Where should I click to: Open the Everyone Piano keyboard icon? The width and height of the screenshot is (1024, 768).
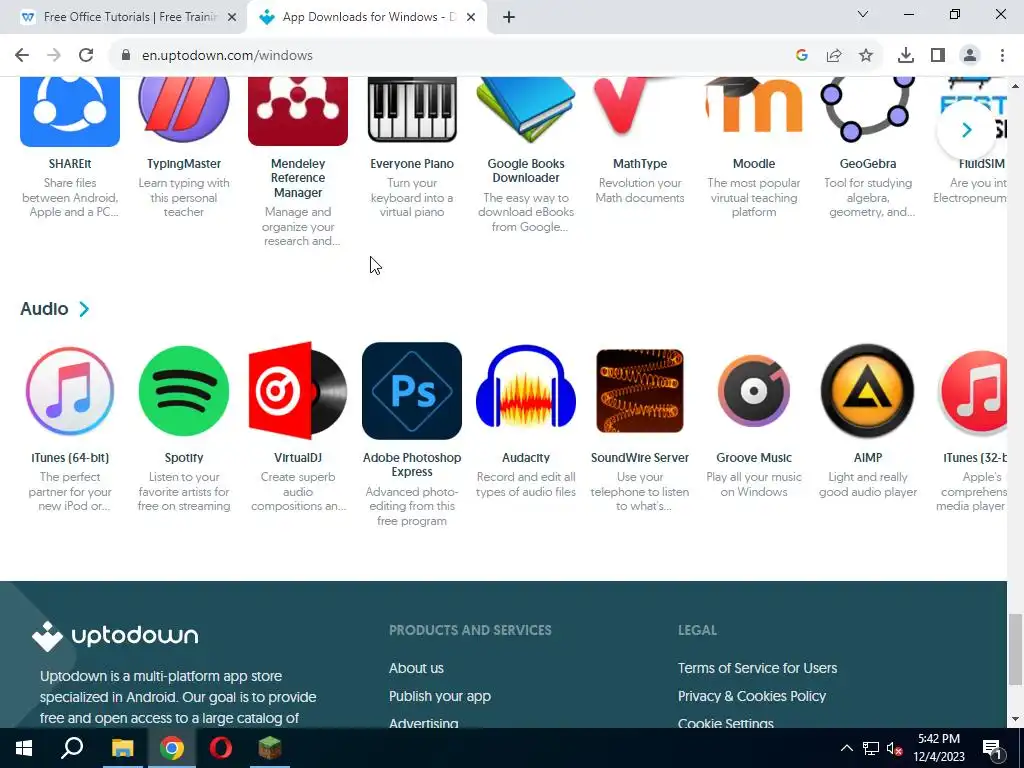412,110
